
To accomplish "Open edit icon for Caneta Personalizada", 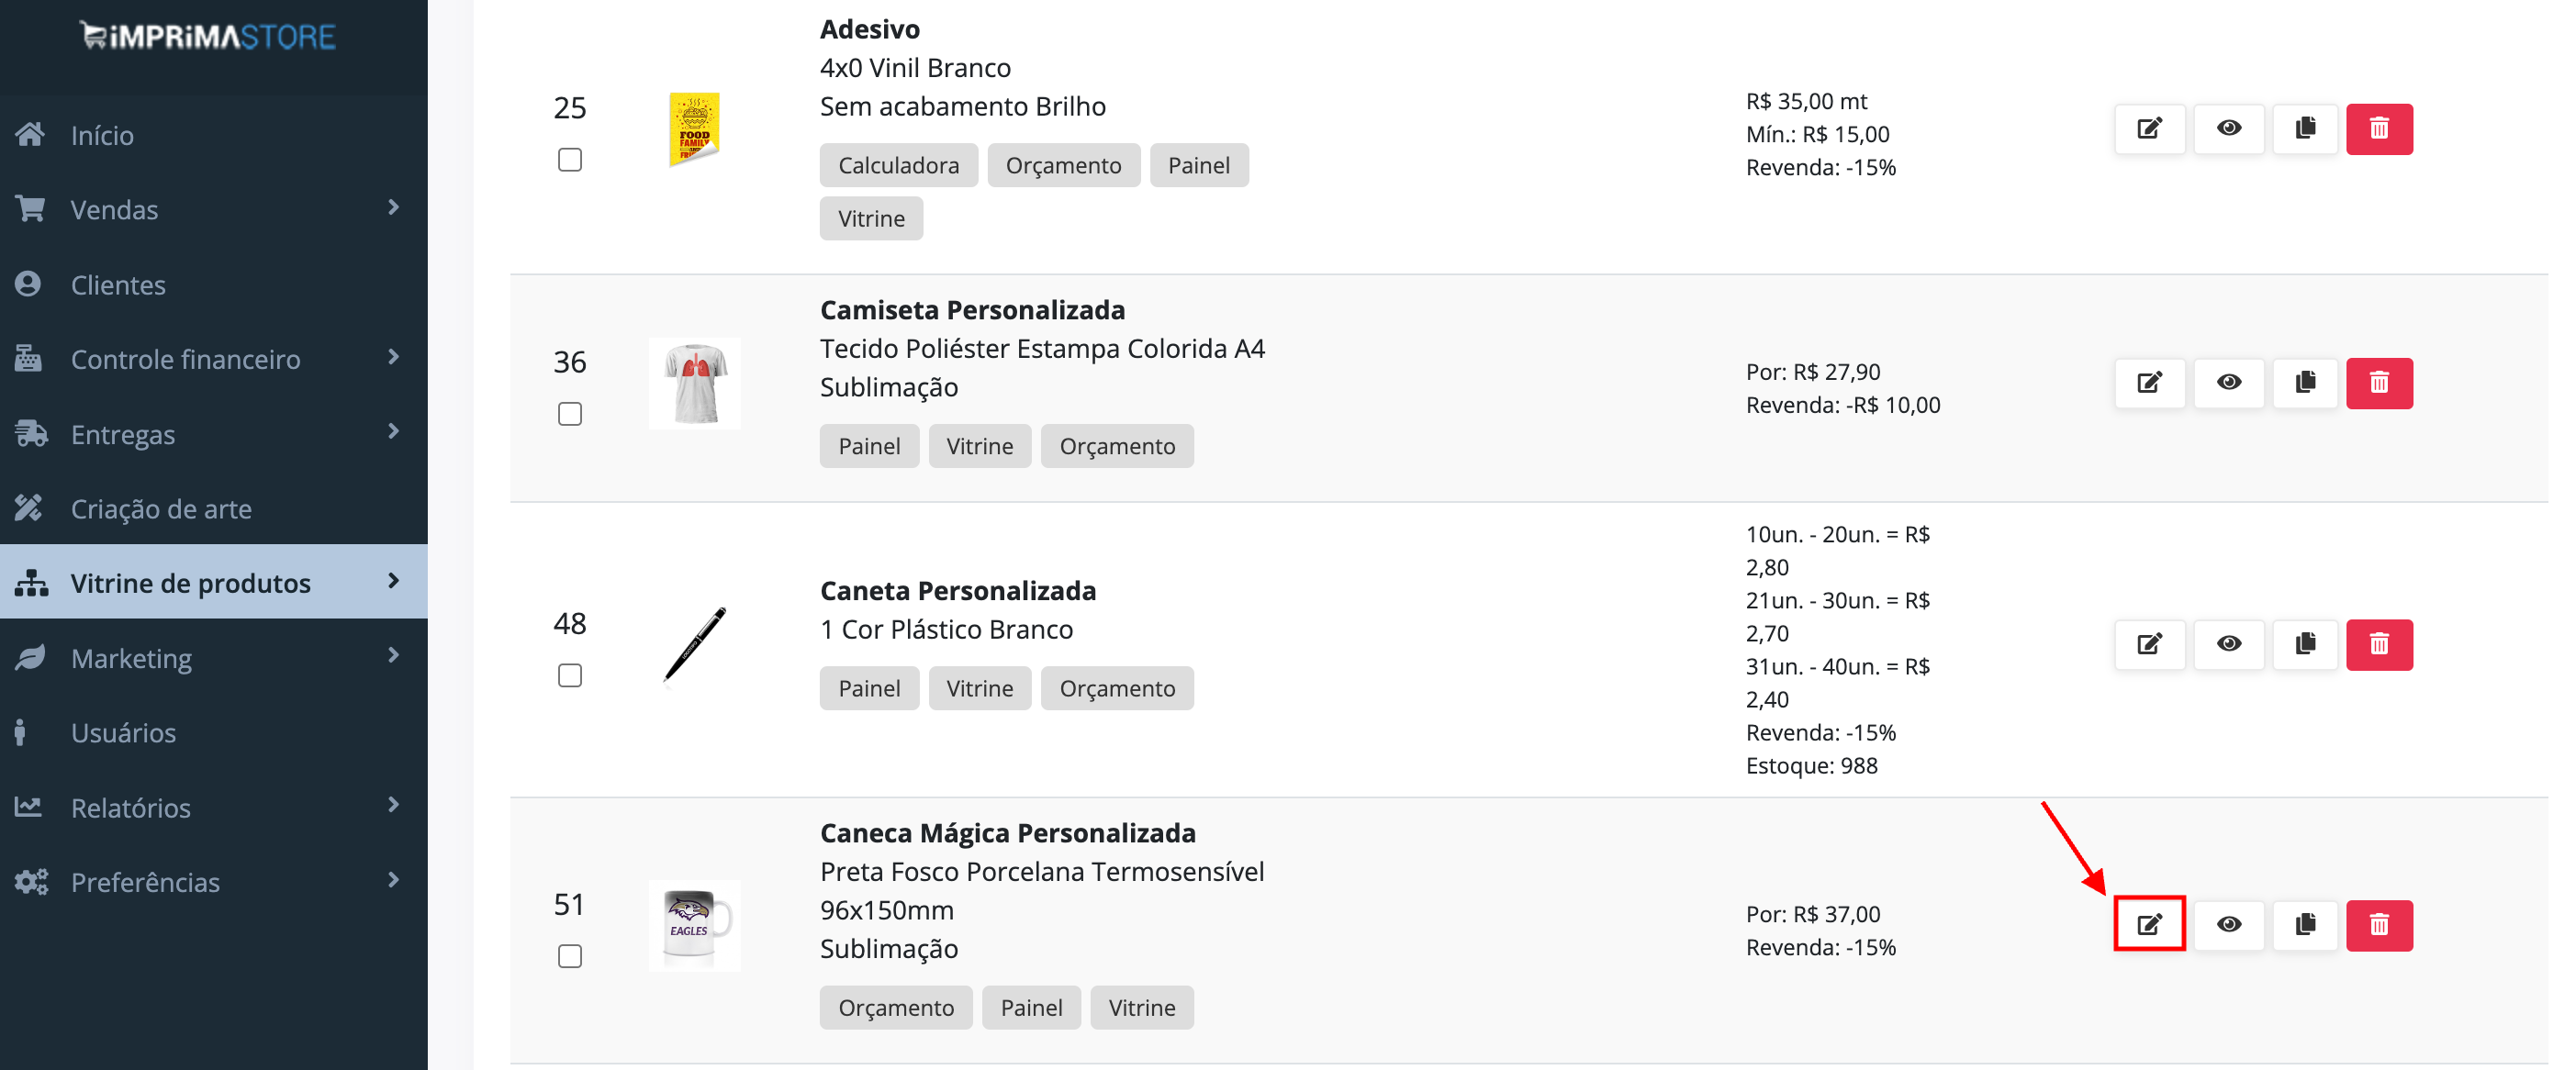I will pos(2149,644).
